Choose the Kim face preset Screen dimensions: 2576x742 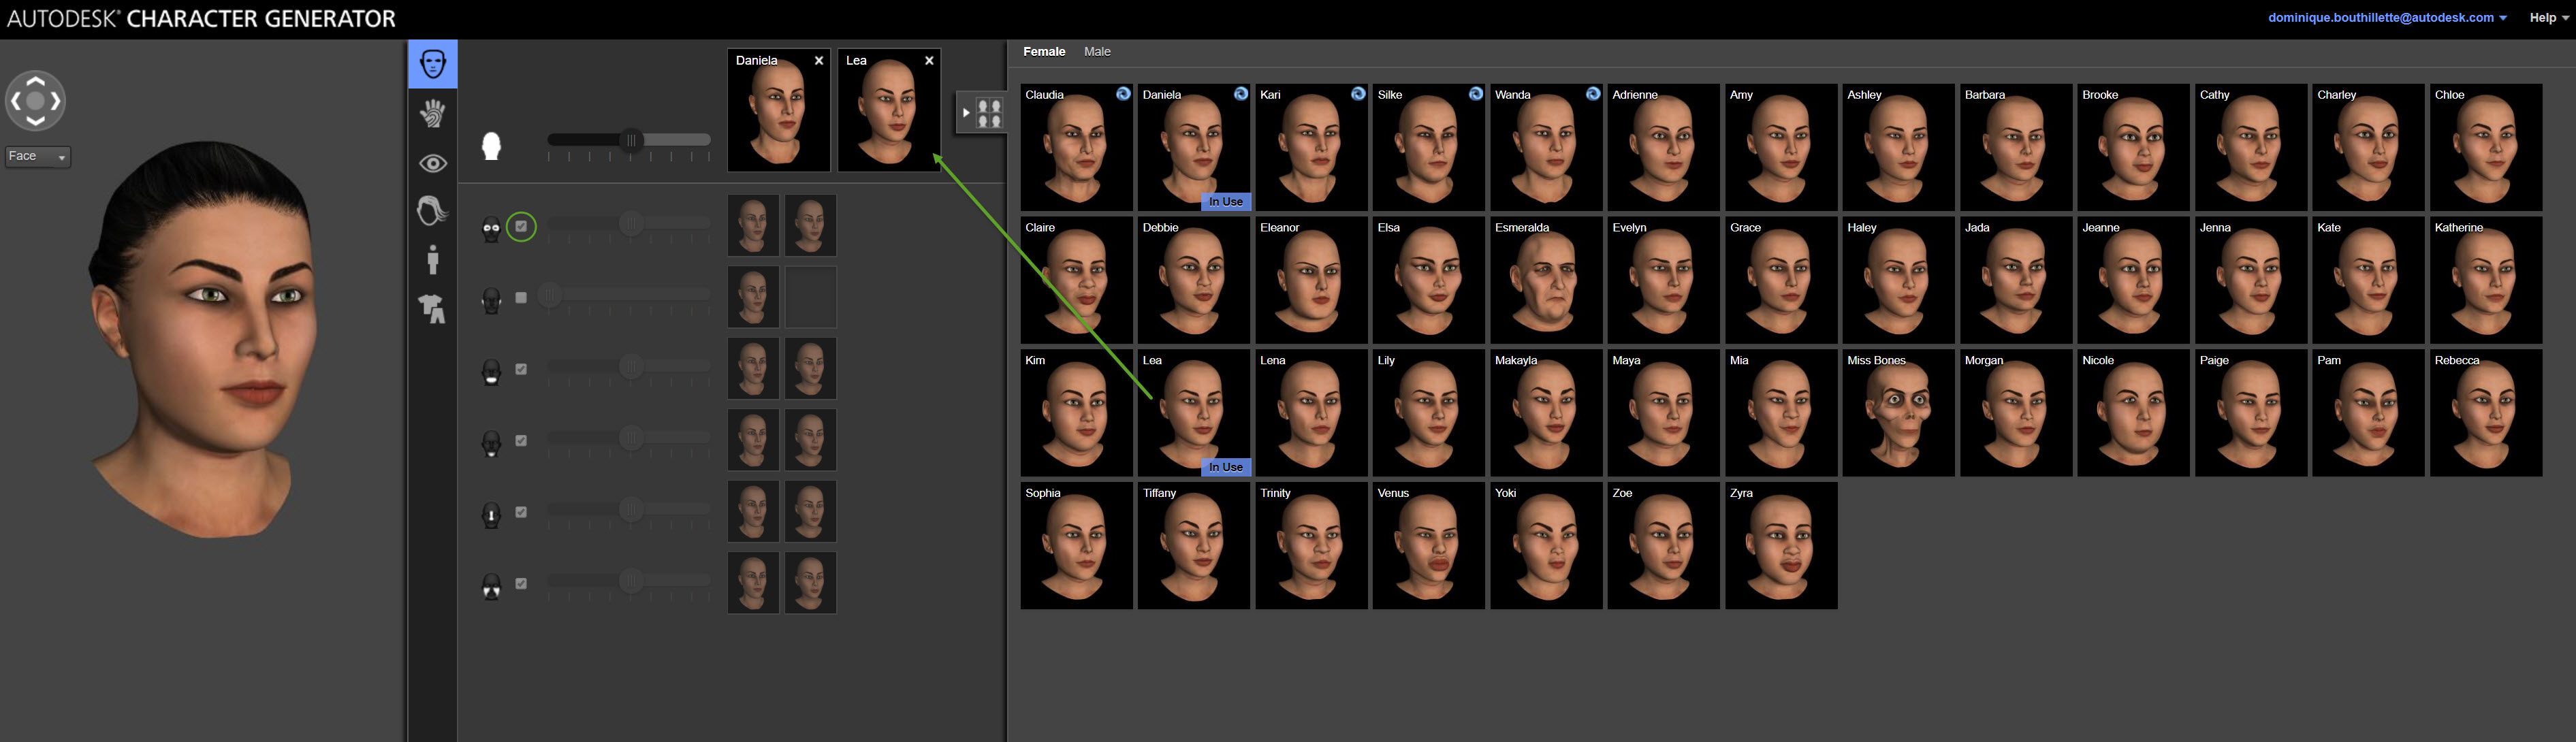(x=1076, y=412)
